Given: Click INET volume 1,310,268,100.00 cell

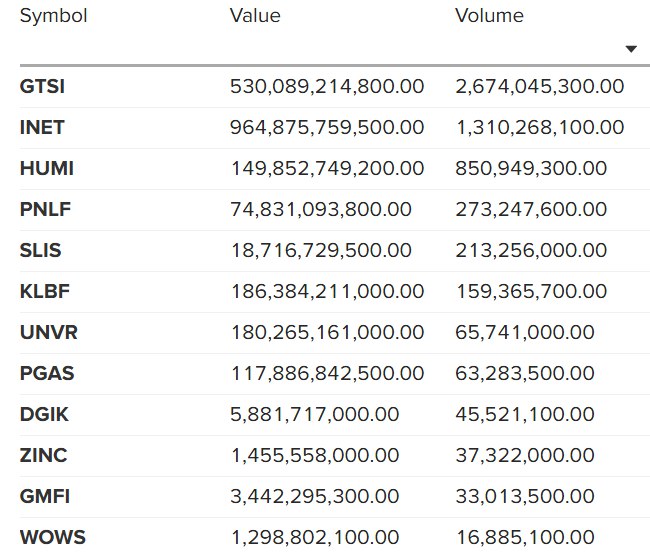Looking at the screenshot, I should tap(539, 128).
